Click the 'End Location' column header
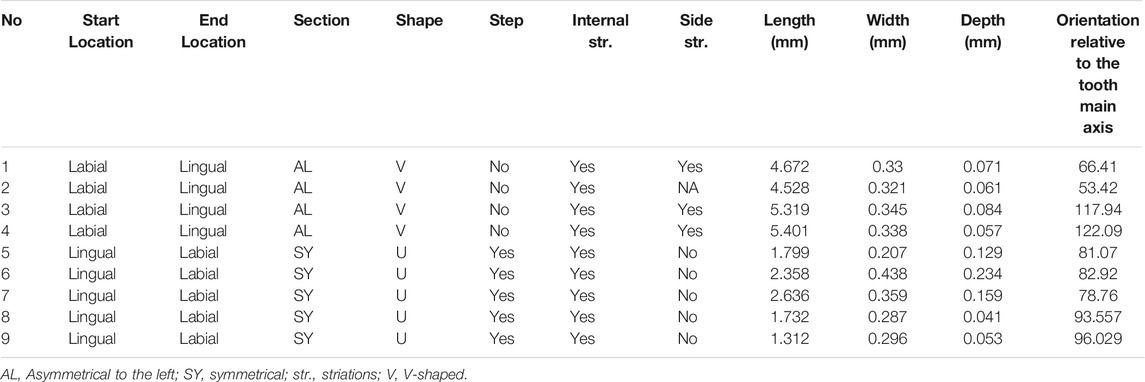 pos(213,31)
